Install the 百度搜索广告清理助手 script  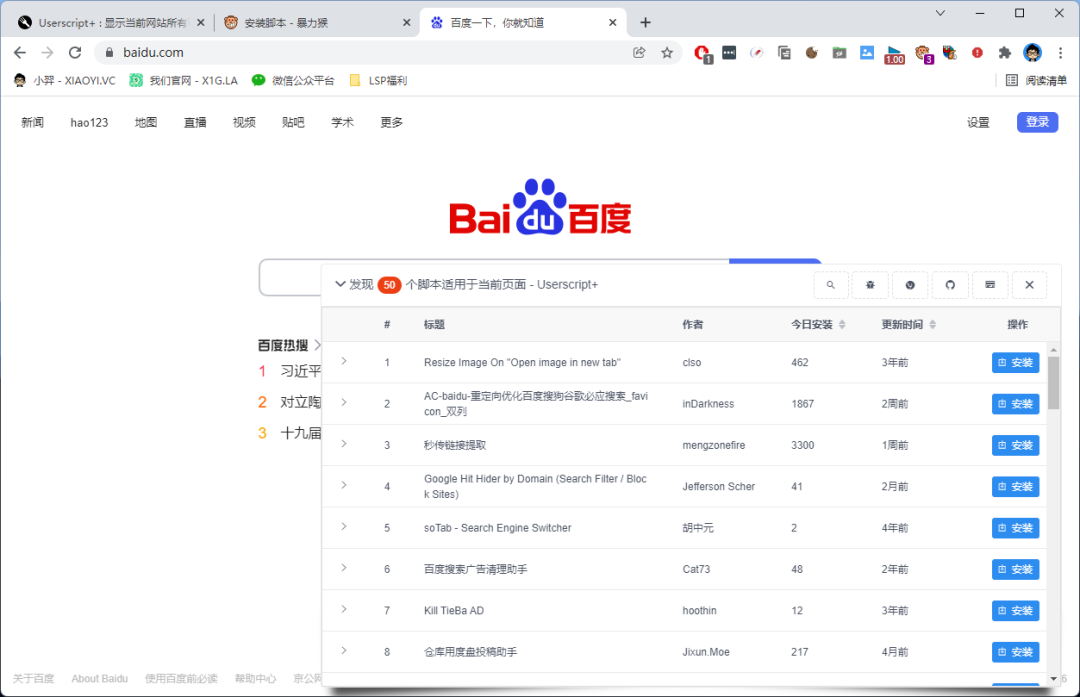(1015, 569)
